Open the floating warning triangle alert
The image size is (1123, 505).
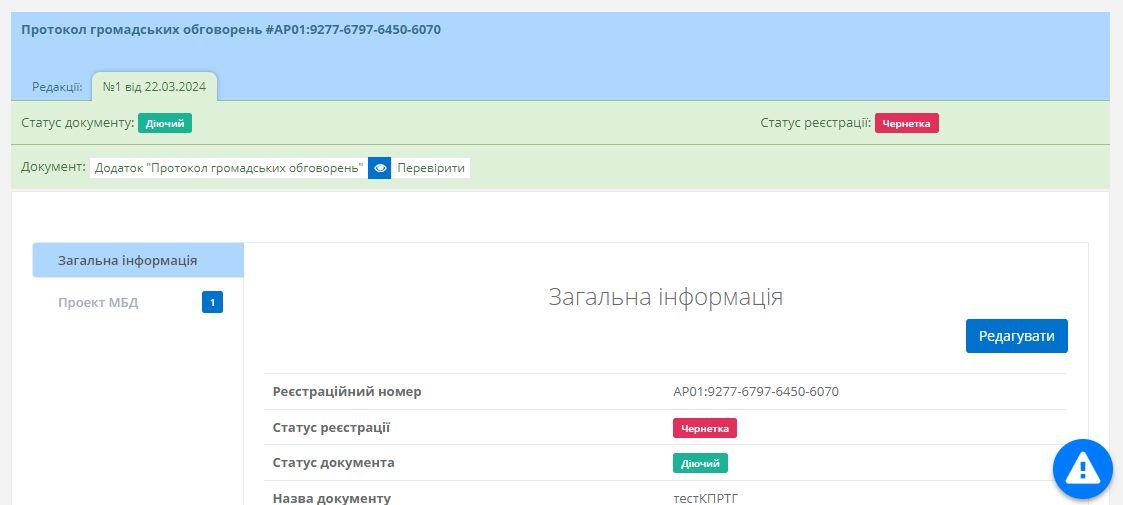pos(1082,468)
